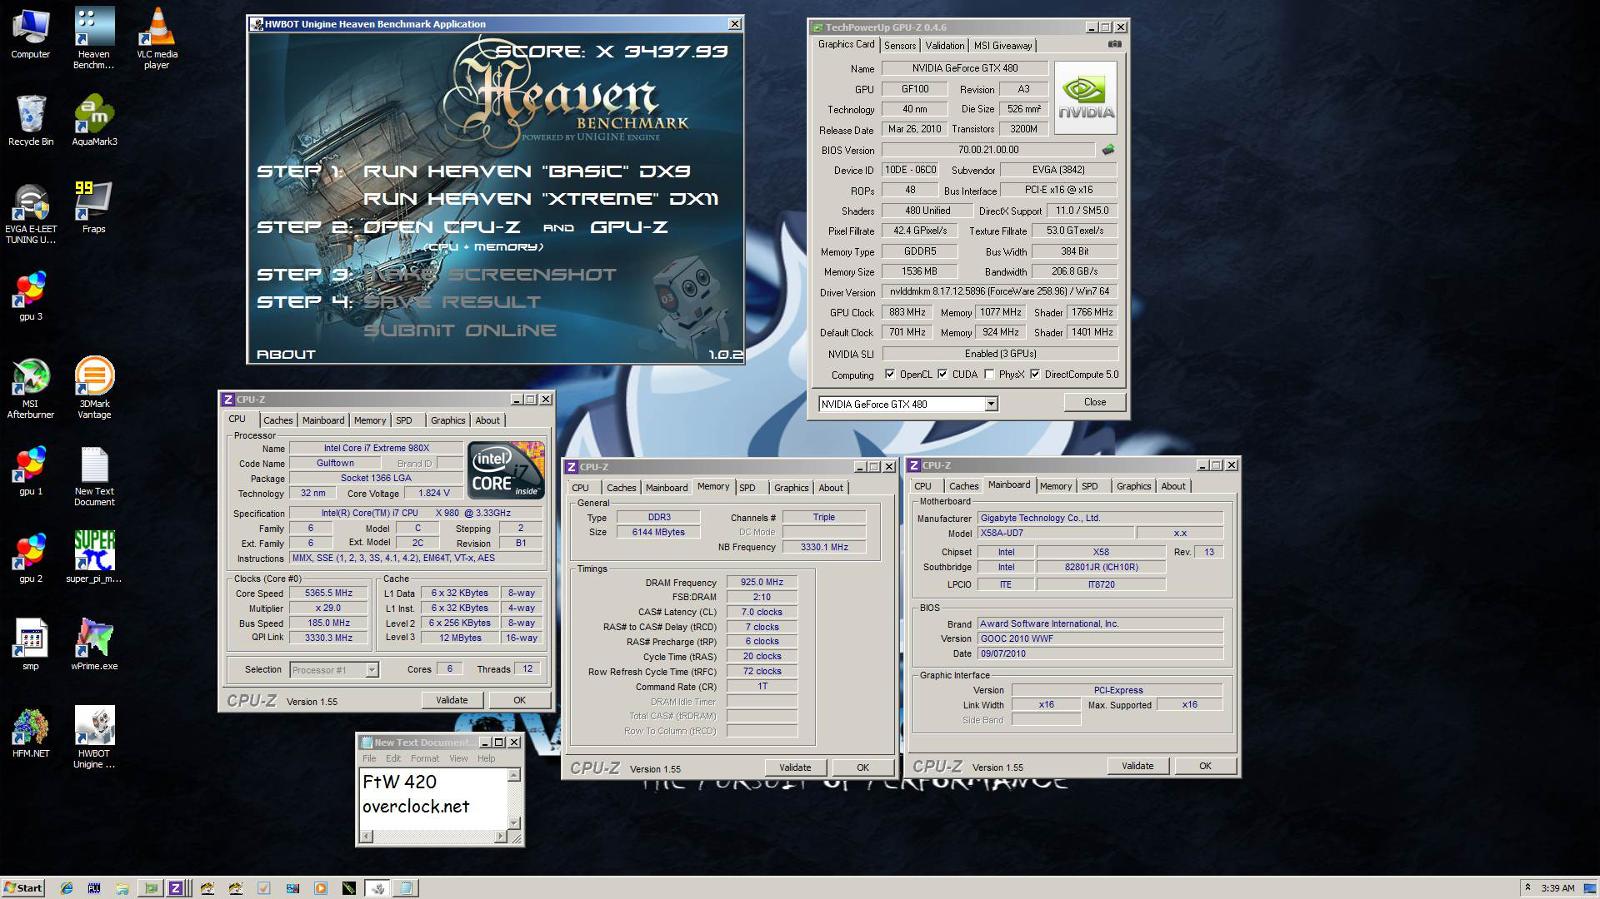
Task: Open the Windows Explorer folder taskbar icon
Action: 122,888
